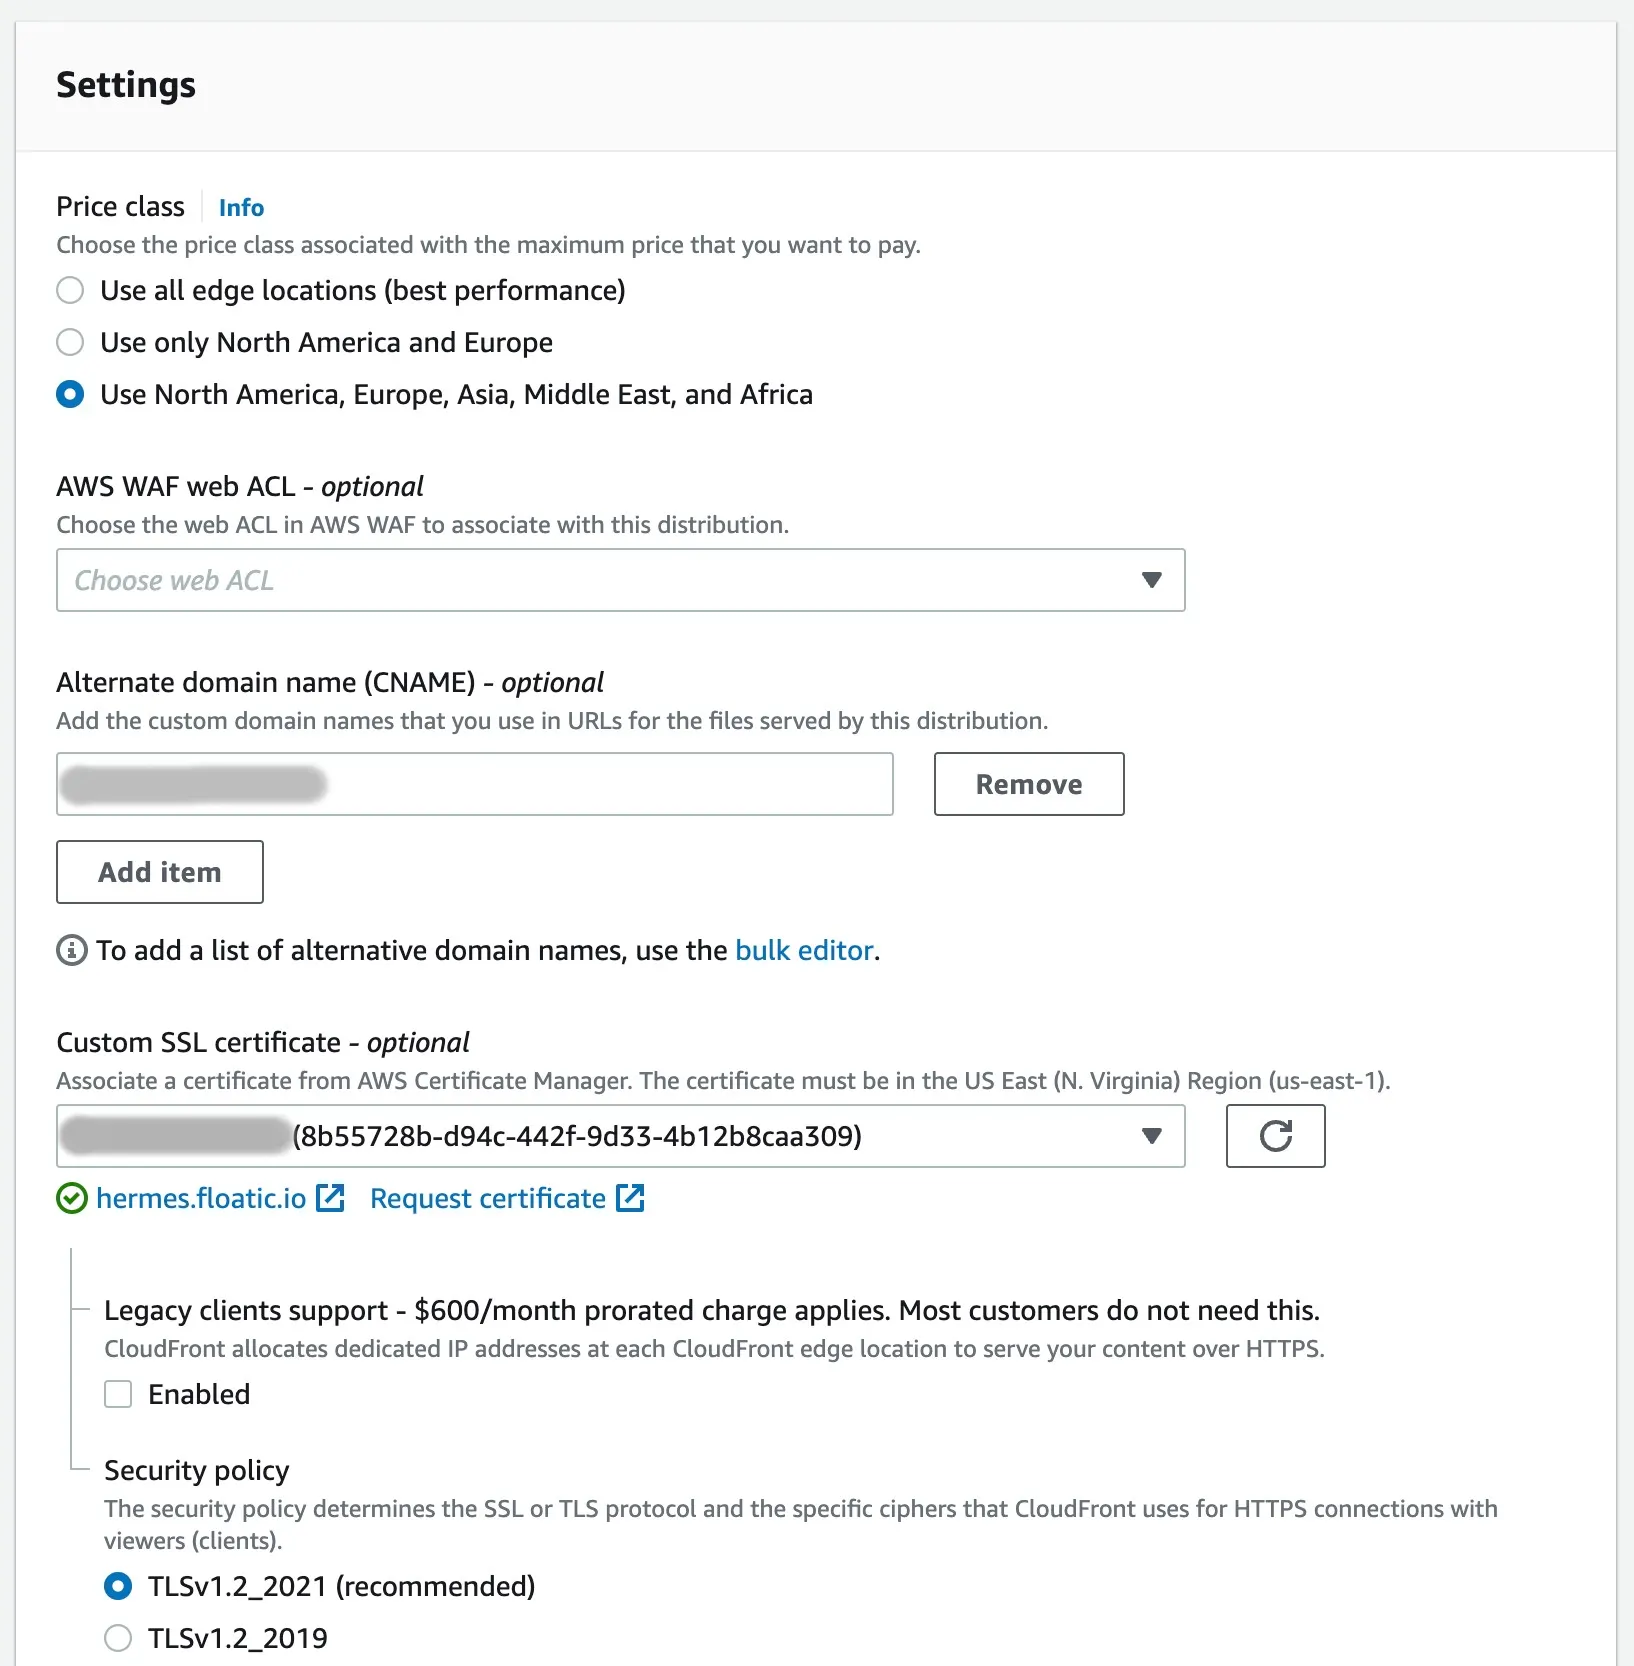The image size is (1634, 1666).
Task: Click the info circle icon near bulk editor text
Action: click(72, 950)
